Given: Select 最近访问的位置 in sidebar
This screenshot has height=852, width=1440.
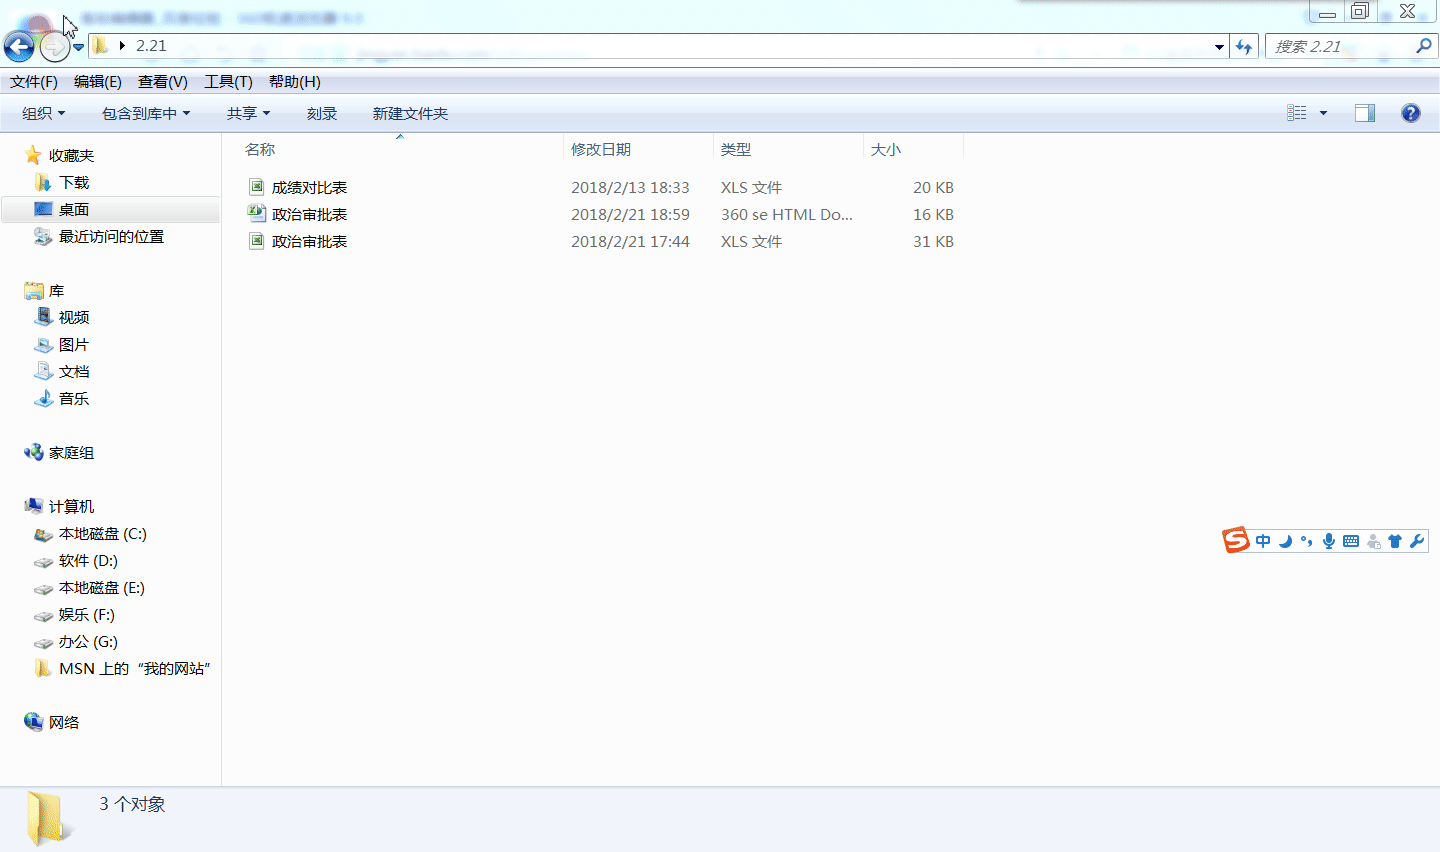Looking at the screenshot, I should 111,237.
